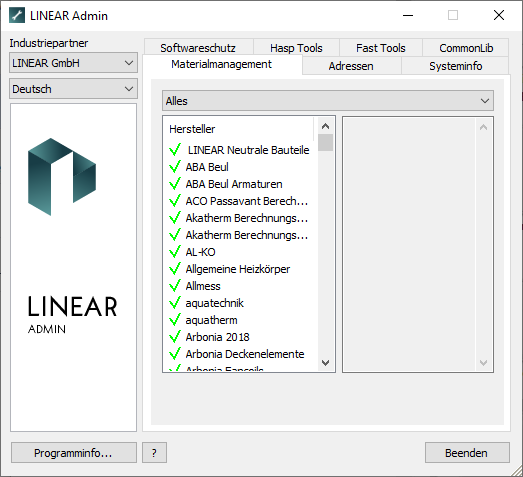Click the manufacturer list scrollbar thumb

click(x=326, y=143)
